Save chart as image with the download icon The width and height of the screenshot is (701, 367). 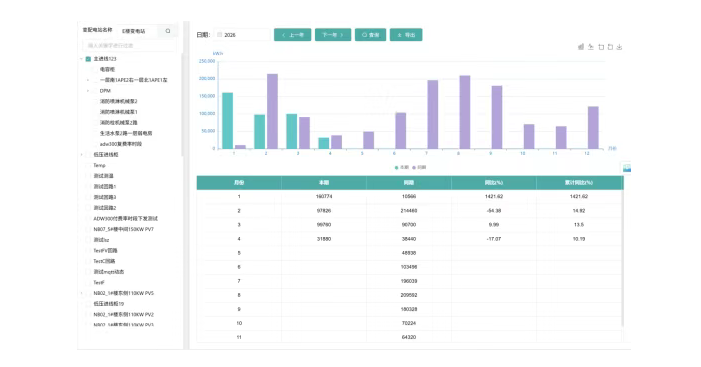click(x=619, y=47)
